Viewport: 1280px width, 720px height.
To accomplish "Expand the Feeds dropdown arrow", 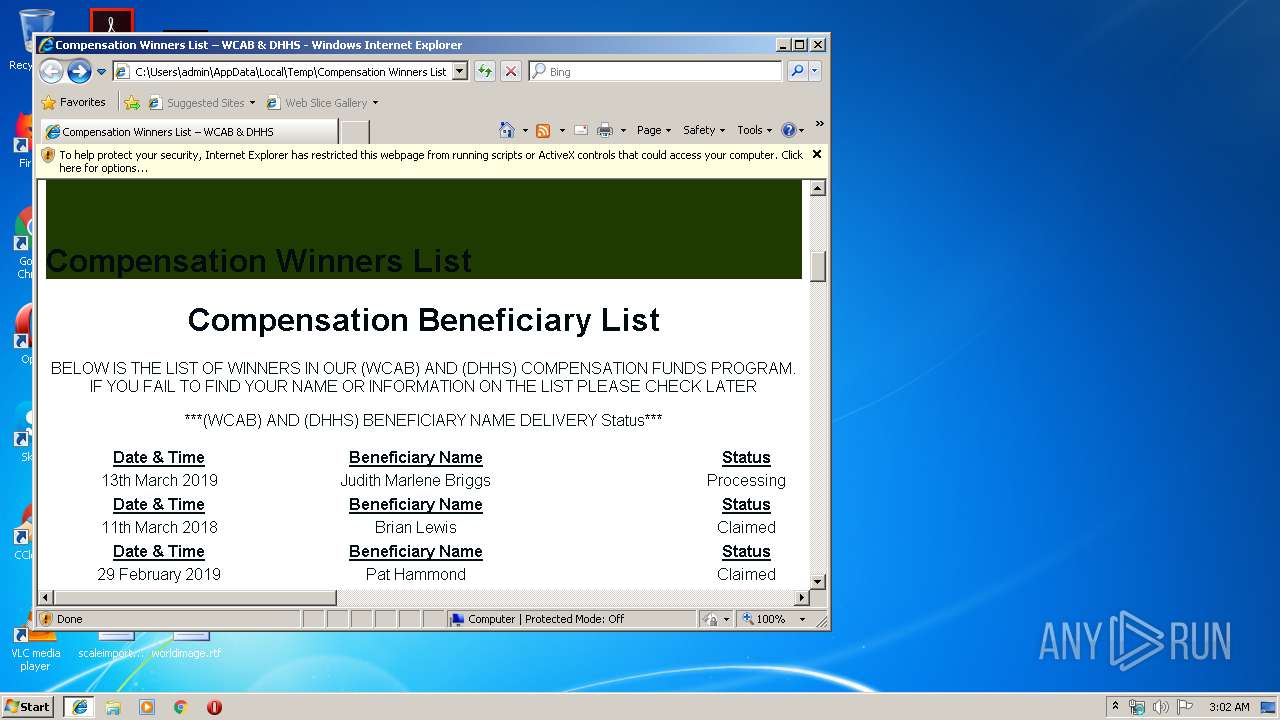I will click(562, 130).
